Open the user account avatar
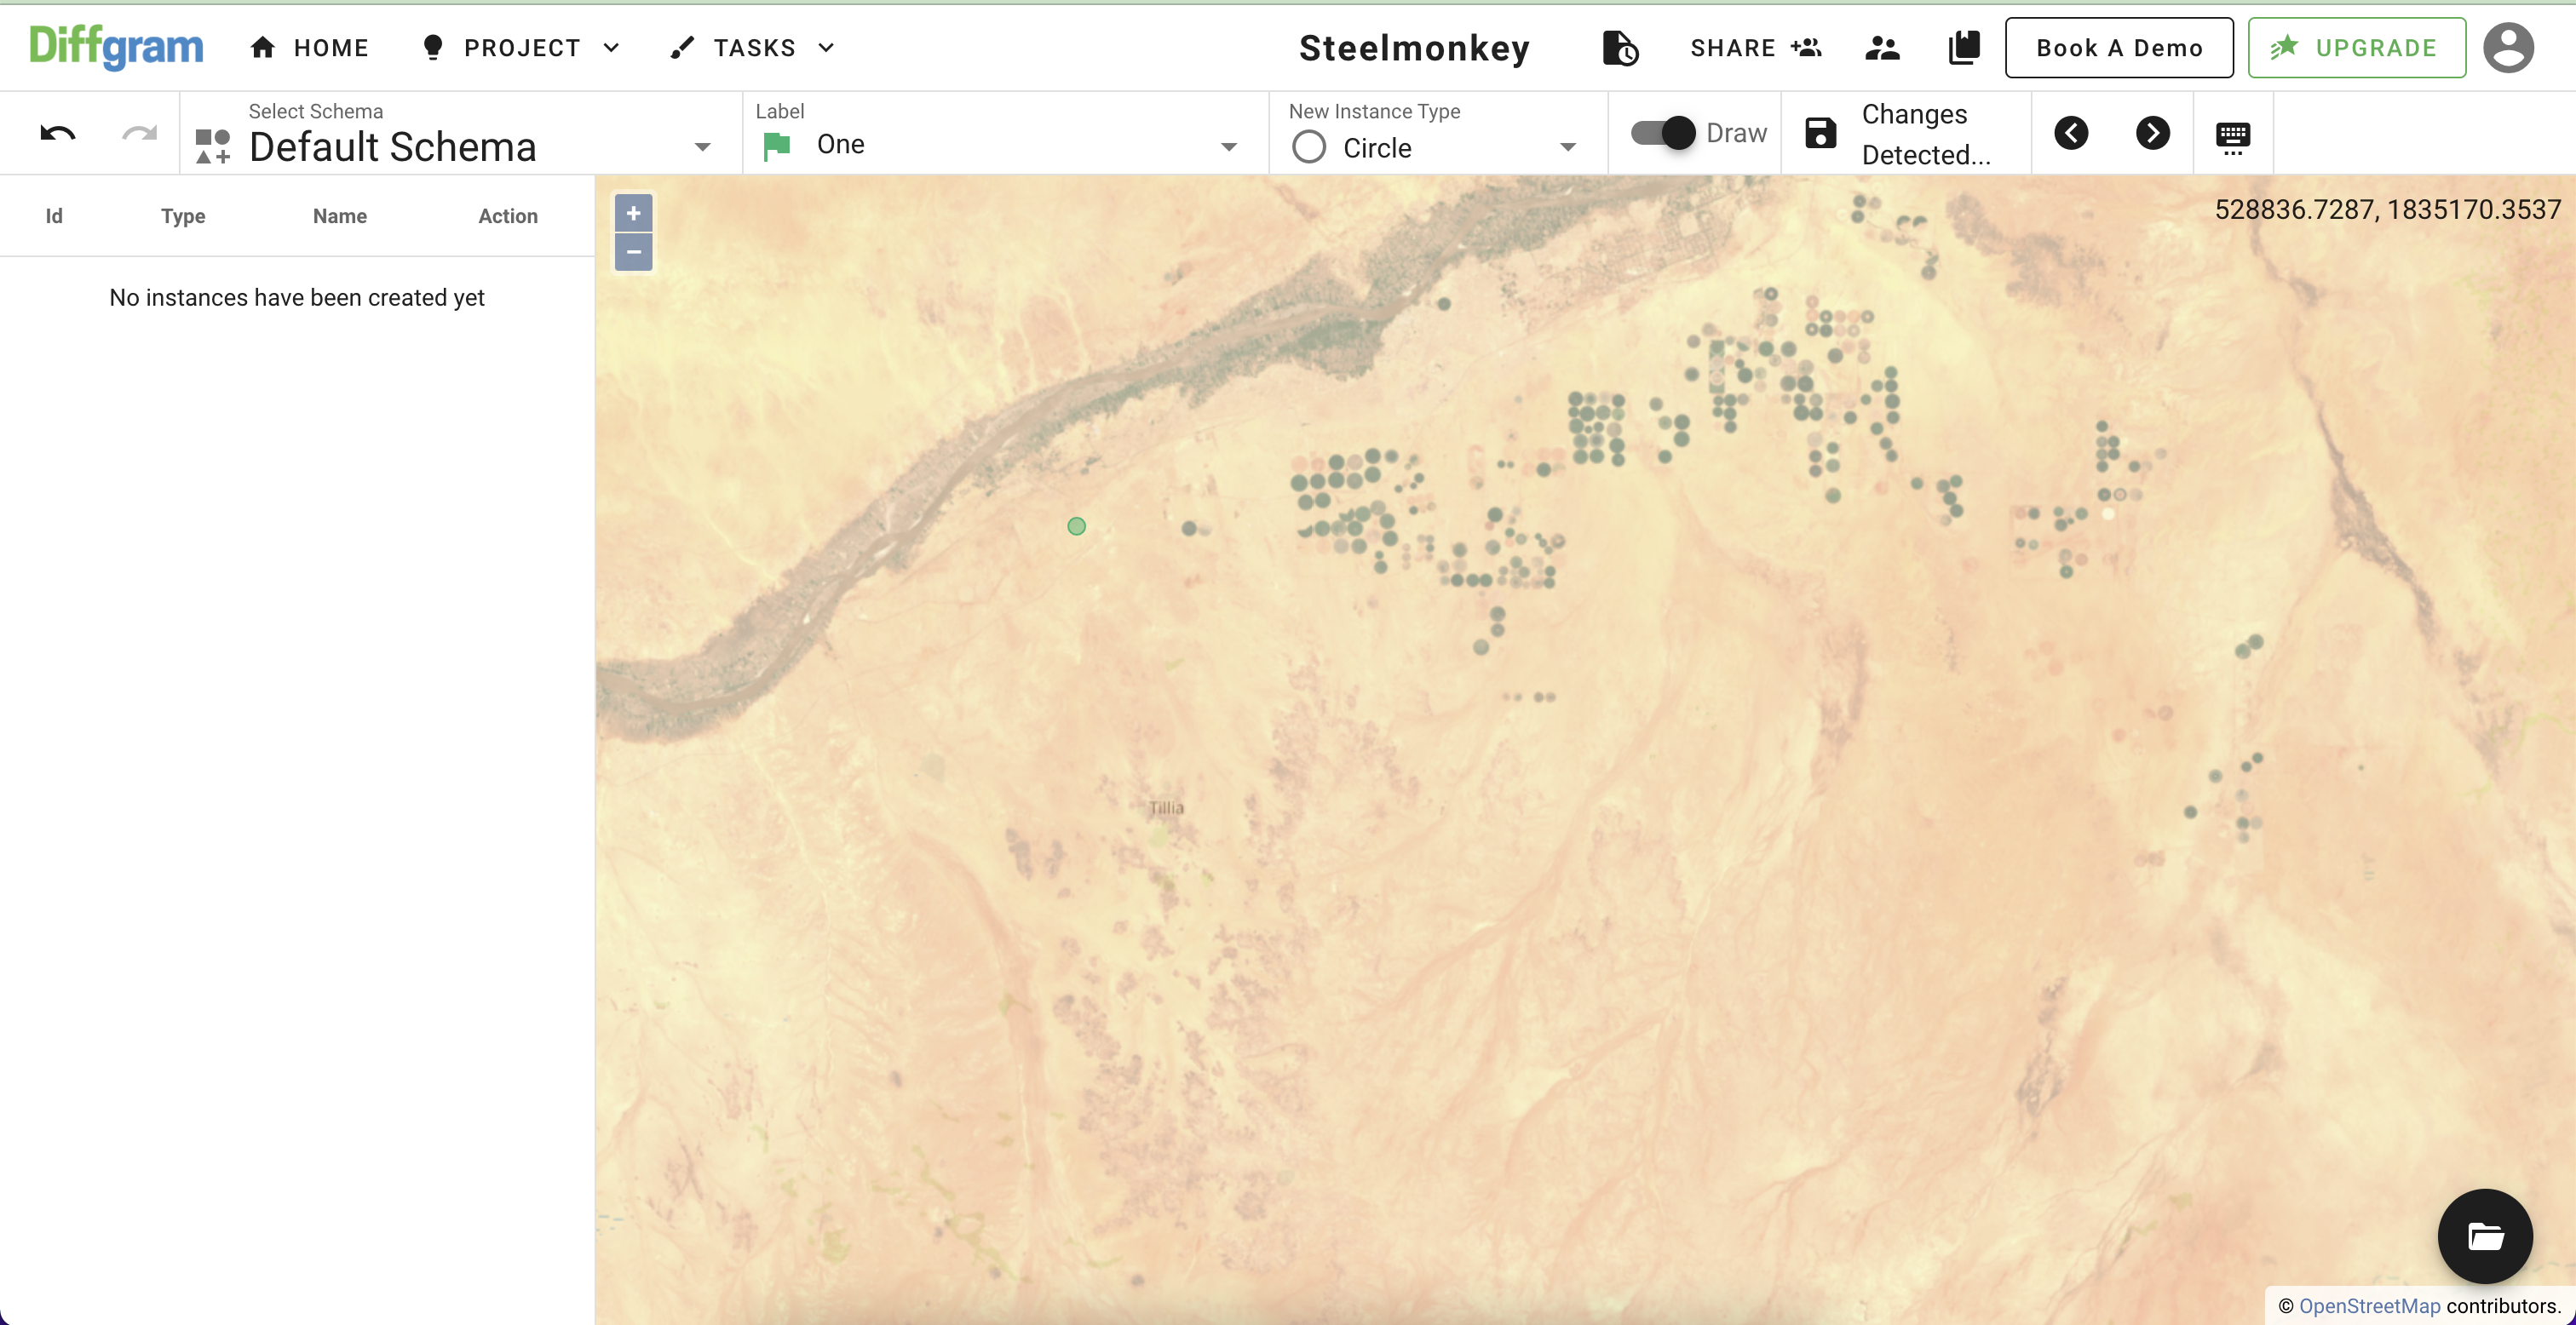Image resolution: width=2576 pixels, height=1325 pixels. click(x=2508, y=48)
